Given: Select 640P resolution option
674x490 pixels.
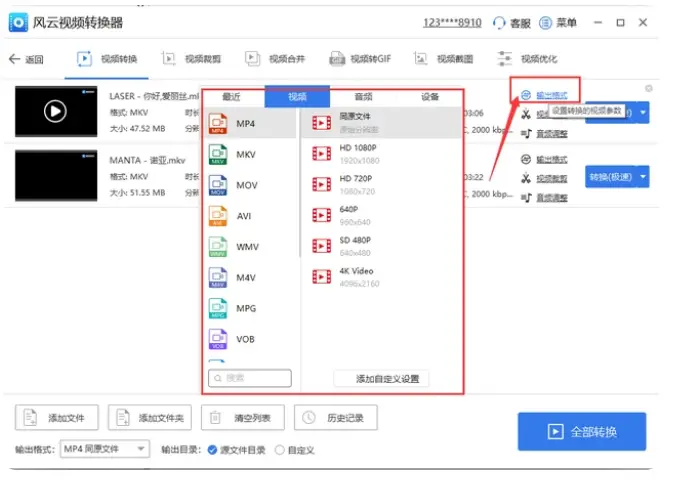Looking at the screenshot, I should pyautogui.click(x=382, y=215).
